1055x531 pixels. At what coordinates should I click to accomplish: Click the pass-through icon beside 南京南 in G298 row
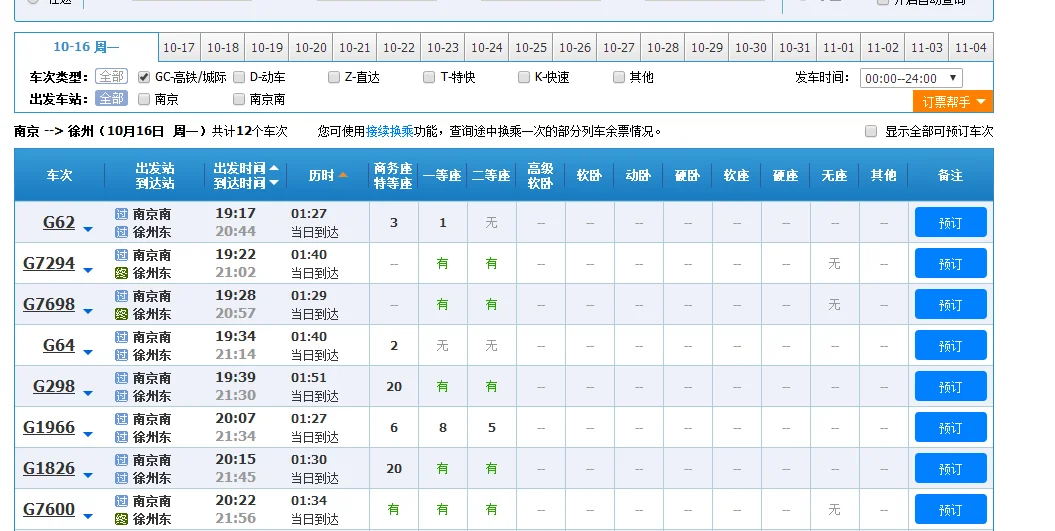coord(121,378)
